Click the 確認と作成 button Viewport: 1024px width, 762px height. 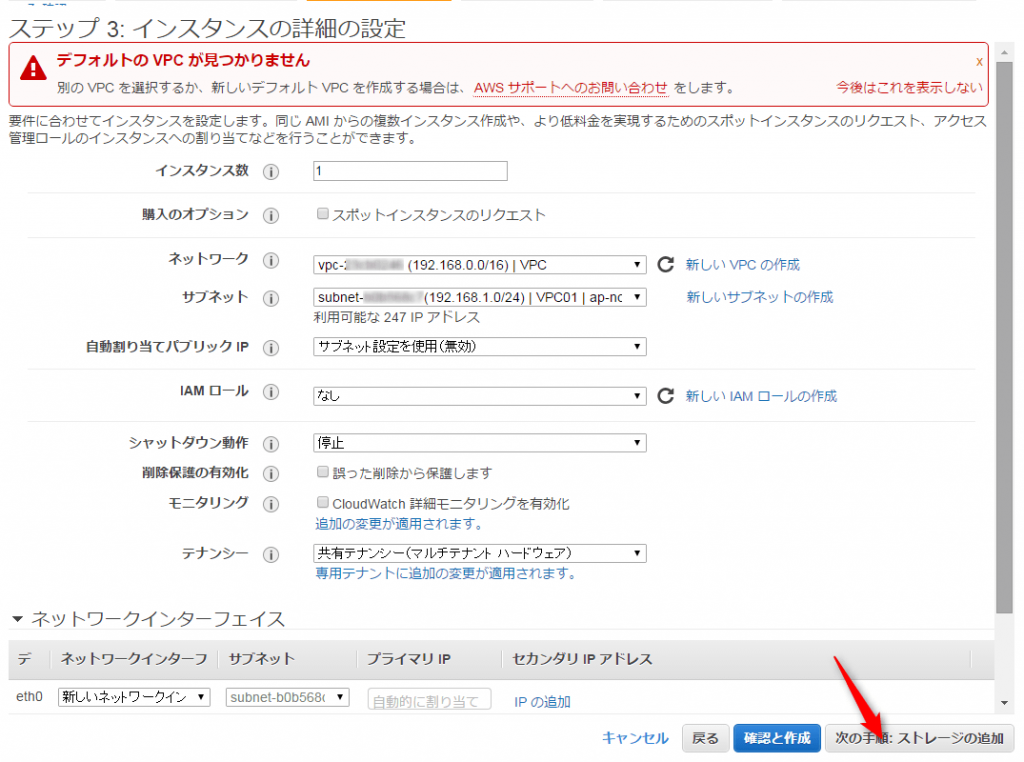(x=777, y=738)
